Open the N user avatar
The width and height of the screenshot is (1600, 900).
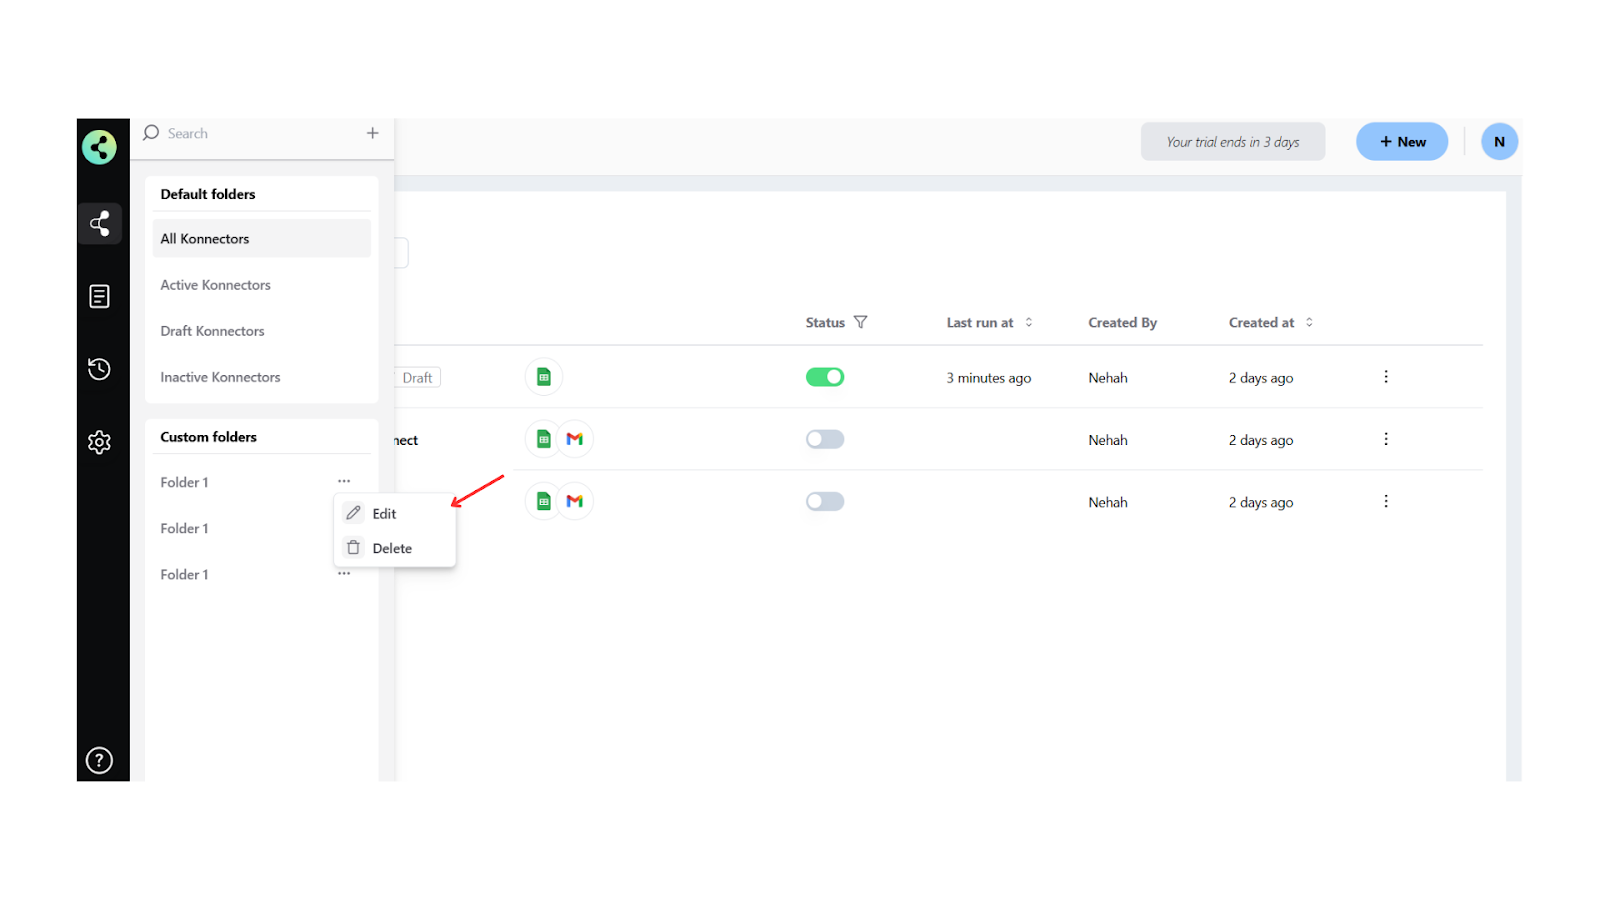[x=1499, y=142]
